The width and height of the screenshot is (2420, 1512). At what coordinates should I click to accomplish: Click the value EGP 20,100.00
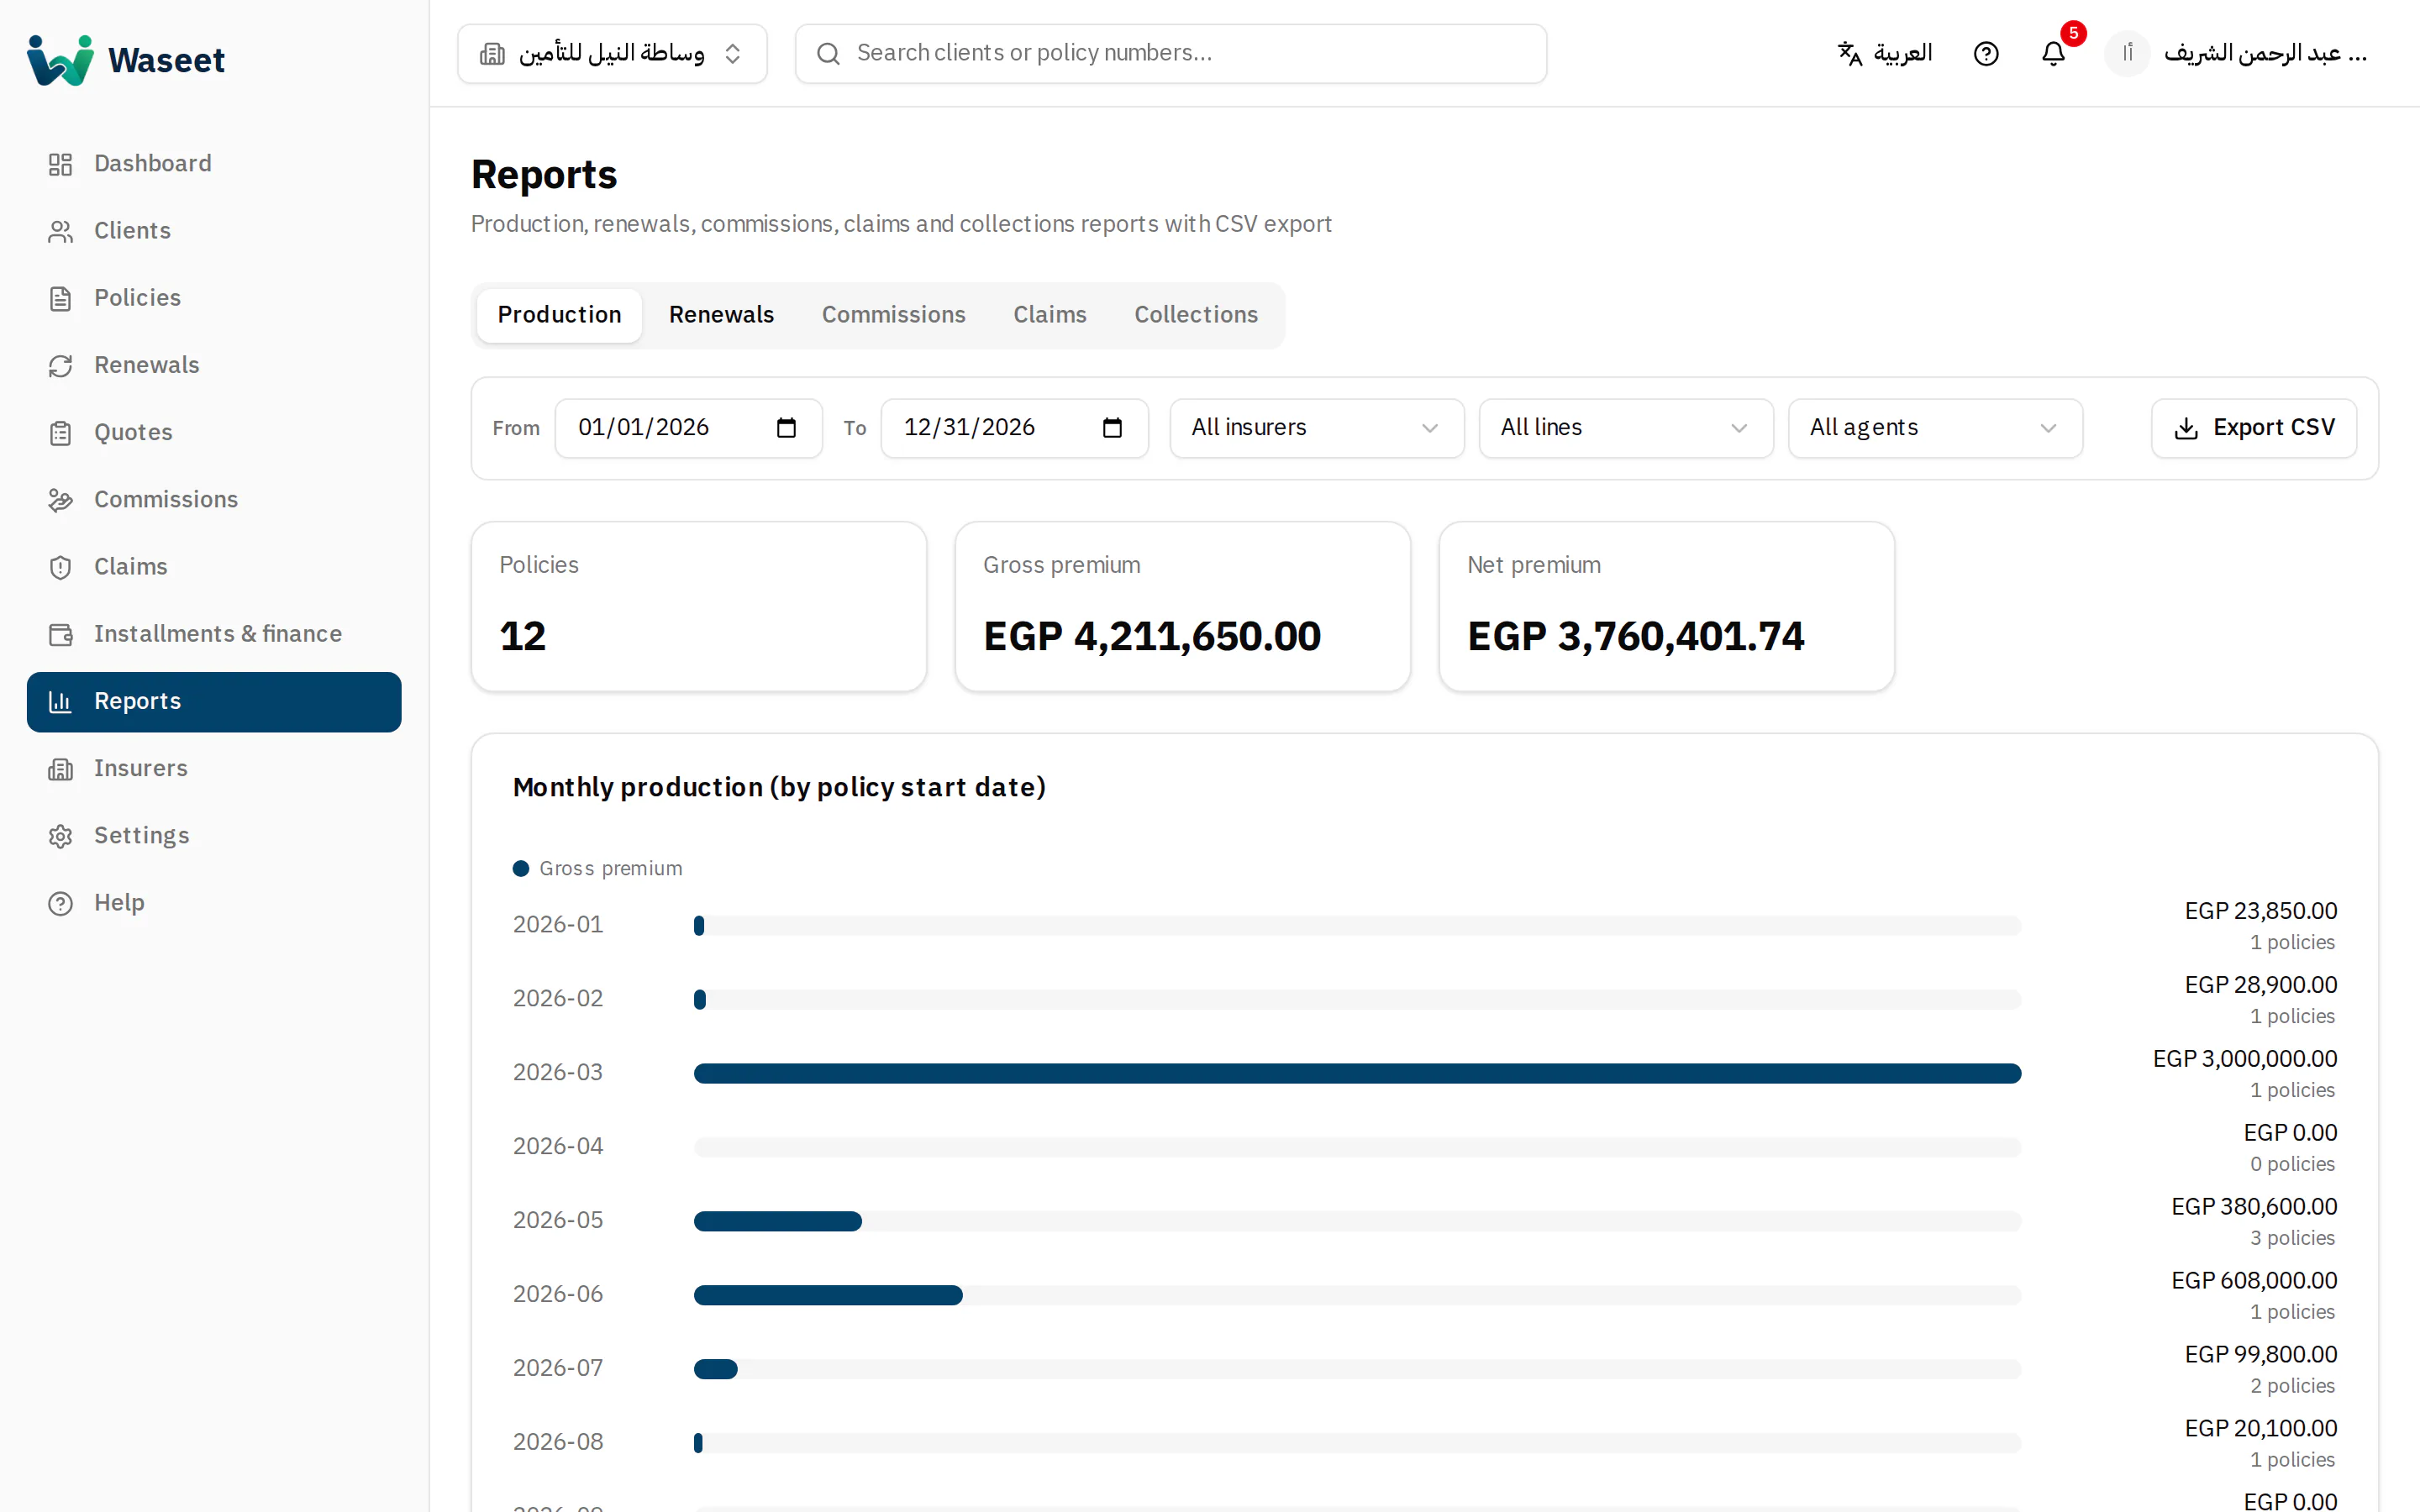click(2261, 1428)
